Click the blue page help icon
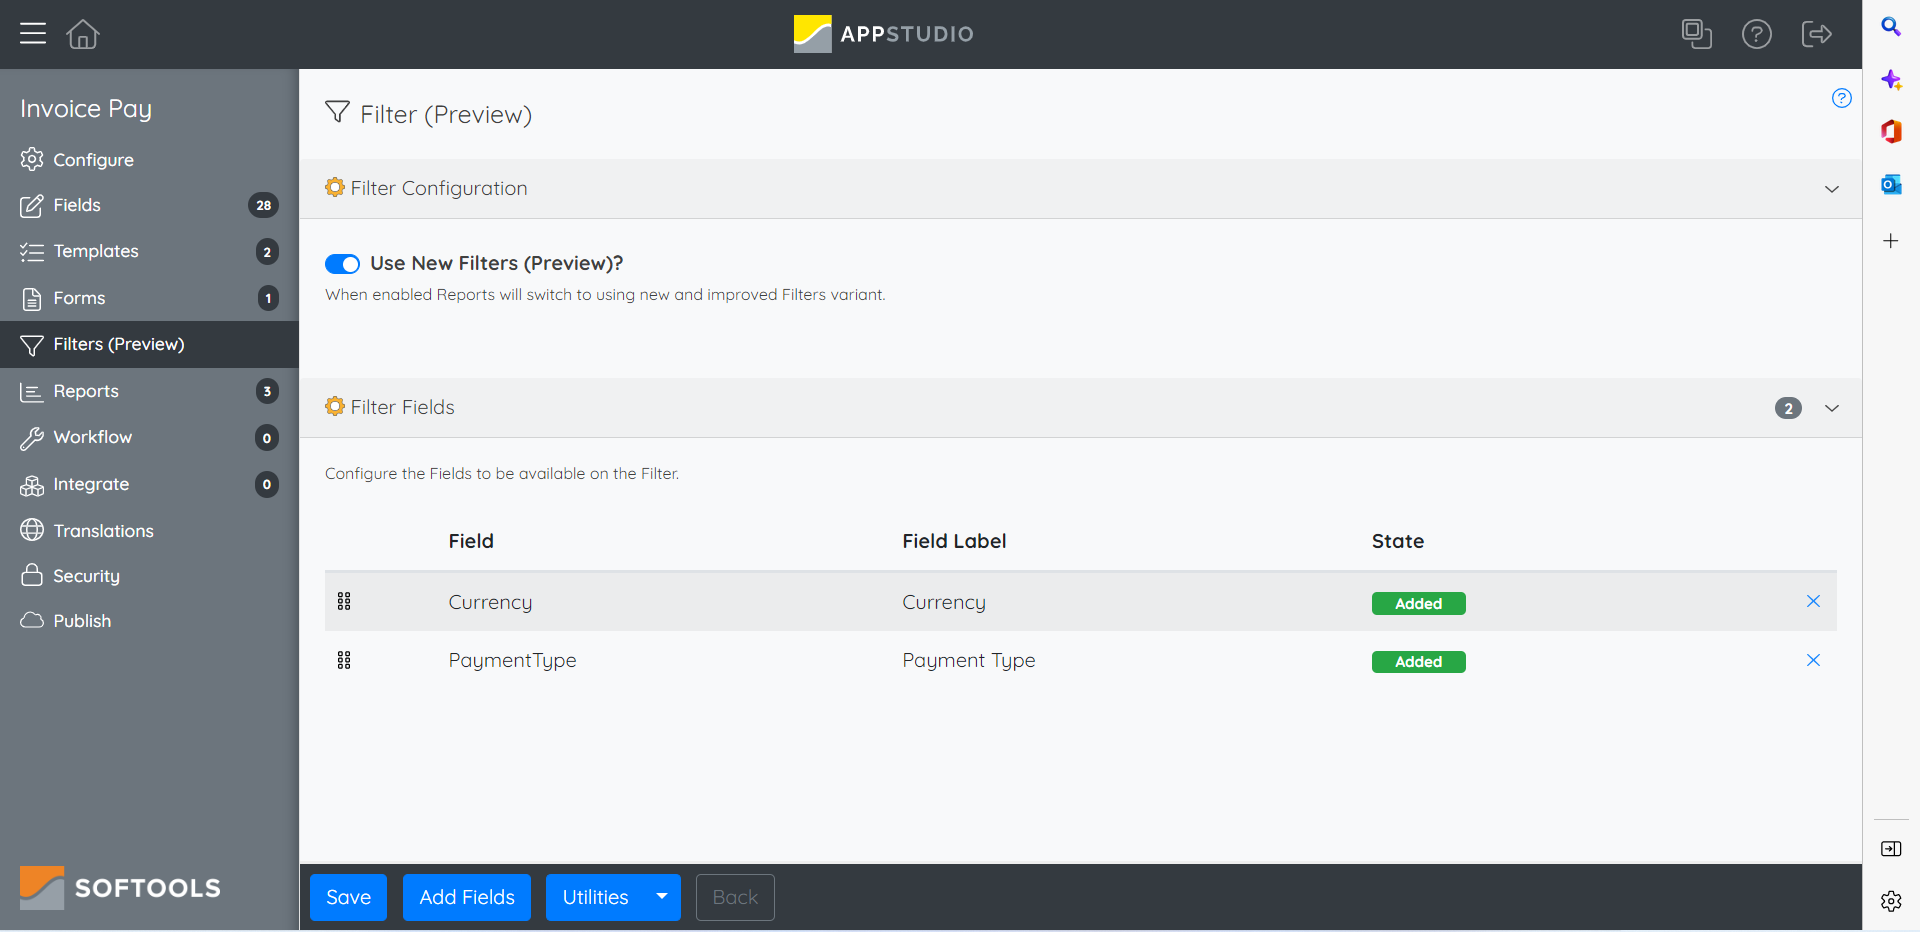This screenshot has height=932, width=1920. (1841, 98)
